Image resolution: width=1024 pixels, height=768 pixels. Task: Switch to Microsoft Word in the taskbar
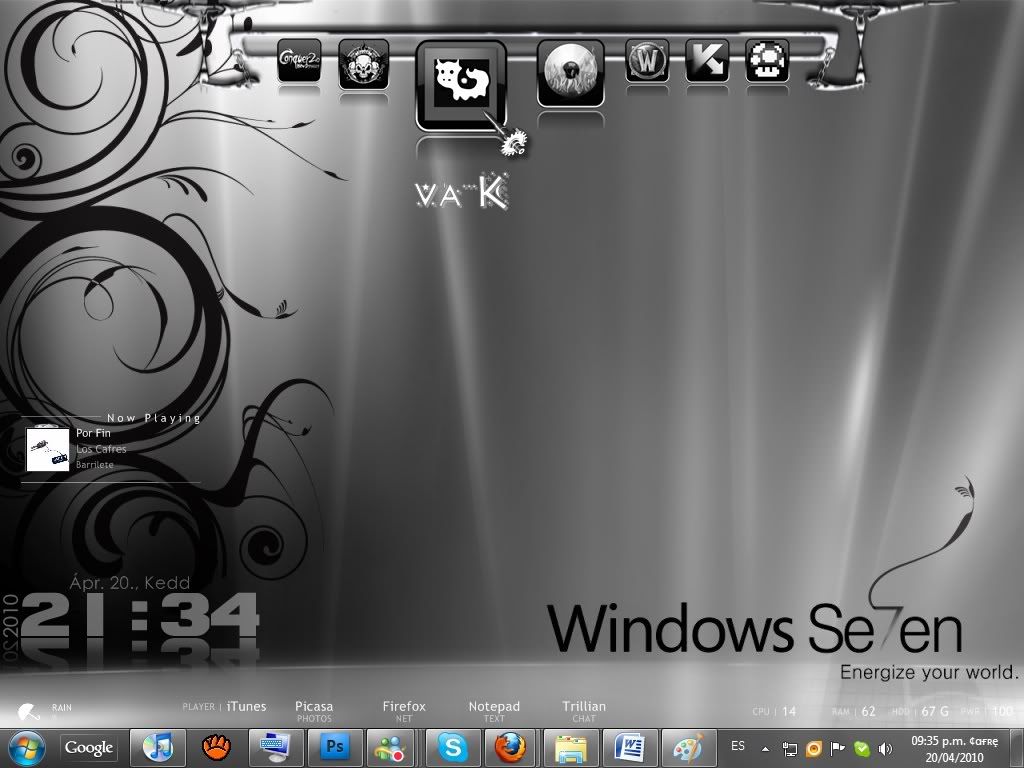tap(630, 748)
